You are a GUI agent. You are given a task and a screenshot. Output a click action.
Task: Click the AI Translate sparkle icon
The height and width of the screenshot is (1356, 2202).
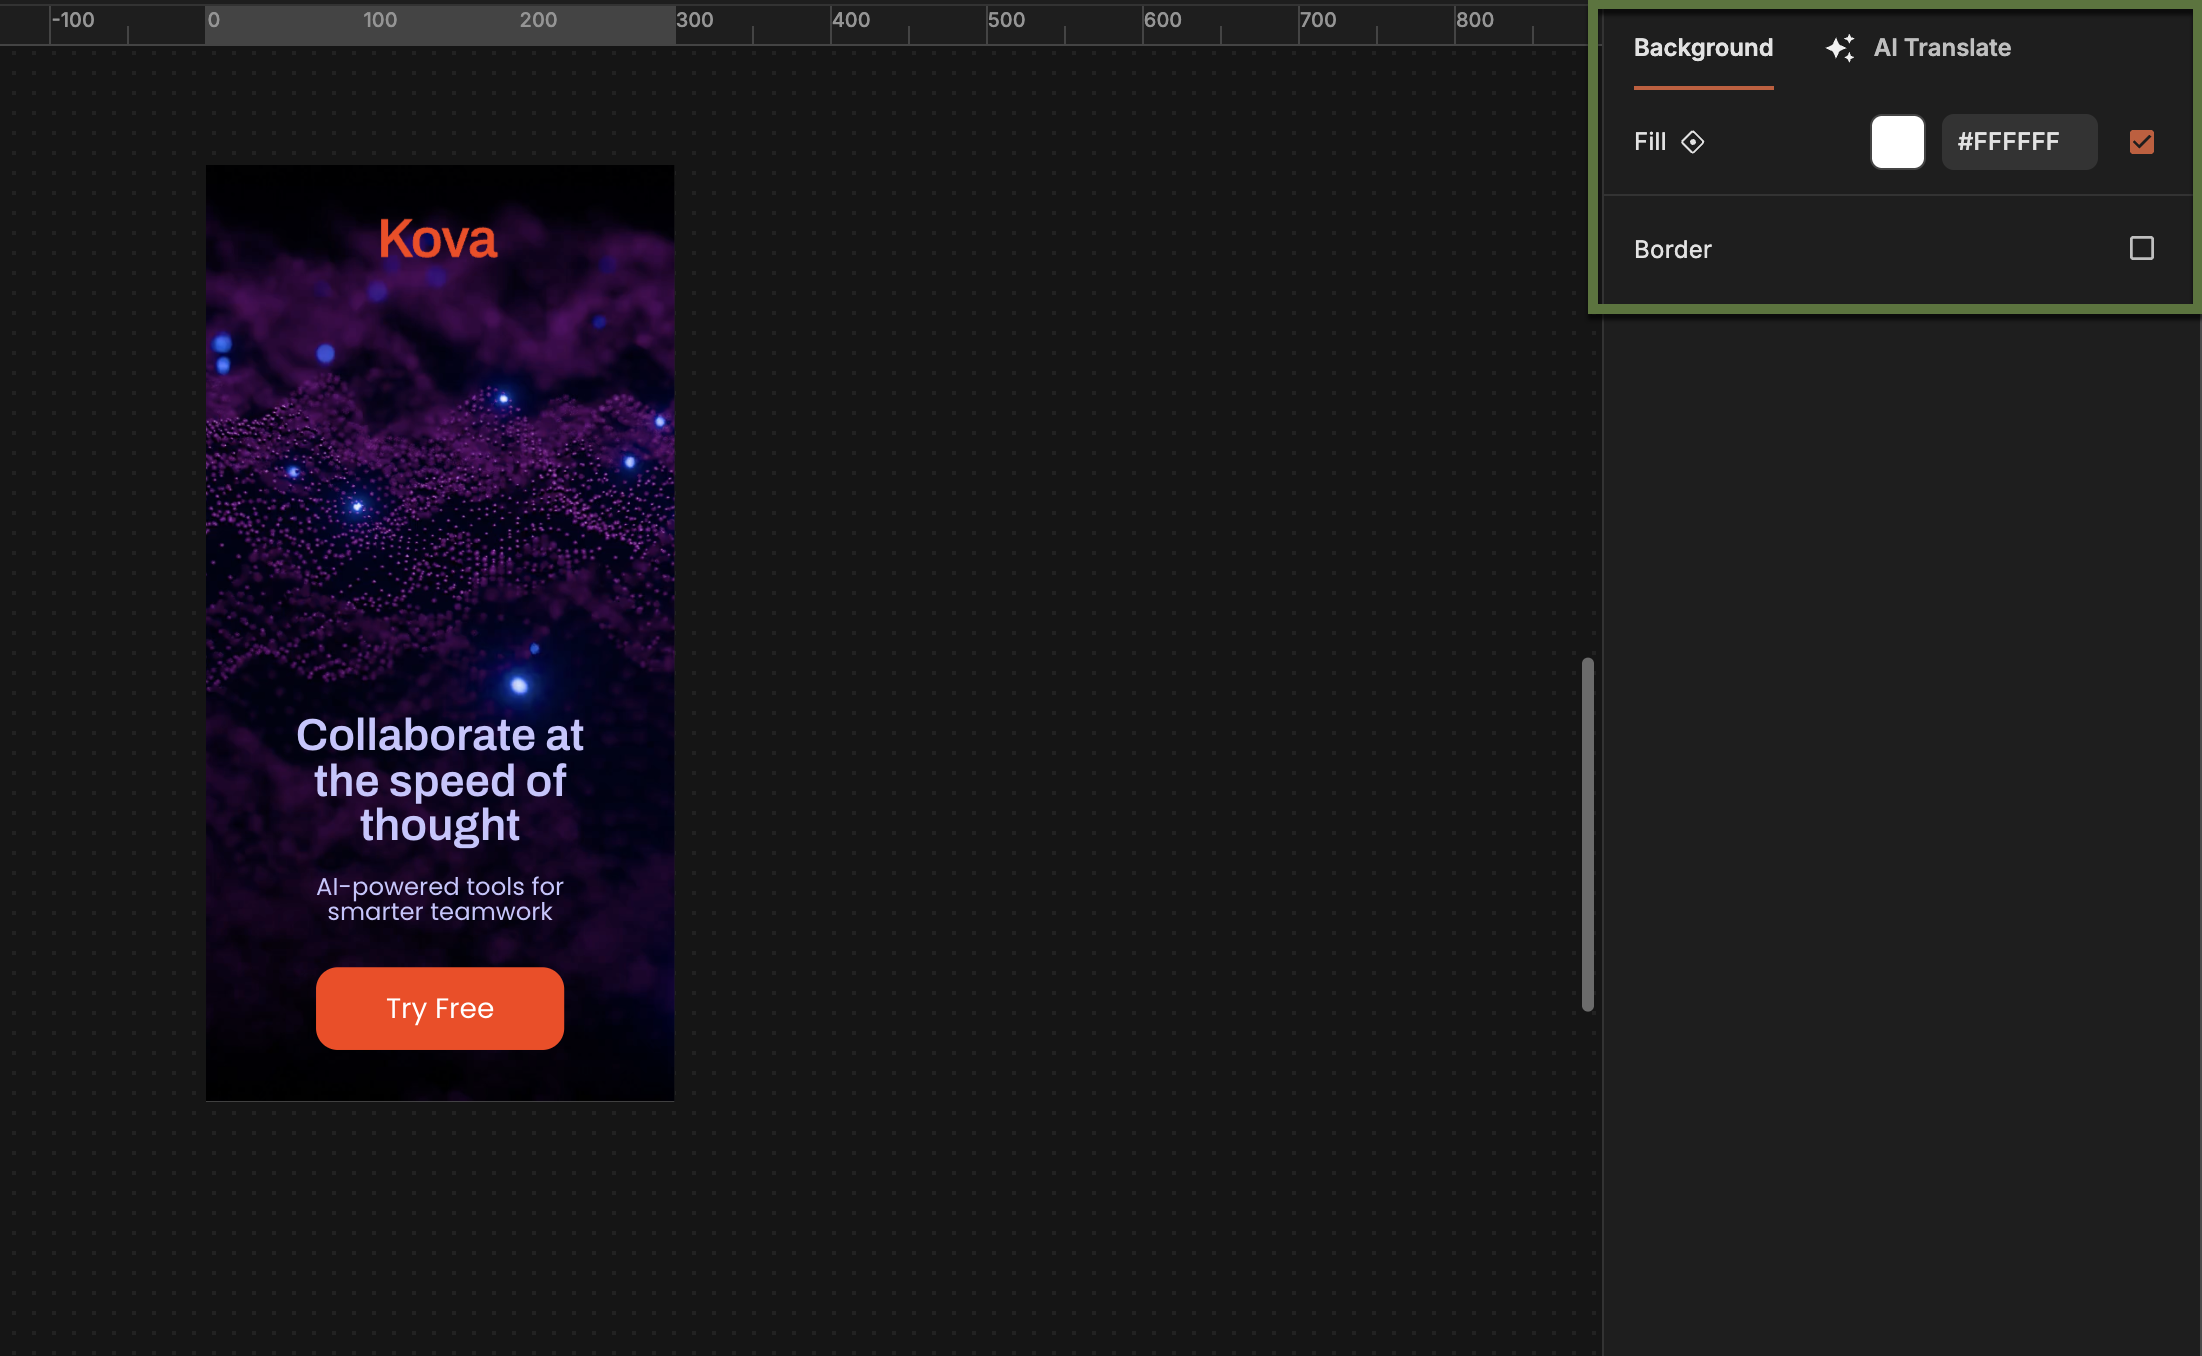pyautogui.click(x=1839, y=48)
